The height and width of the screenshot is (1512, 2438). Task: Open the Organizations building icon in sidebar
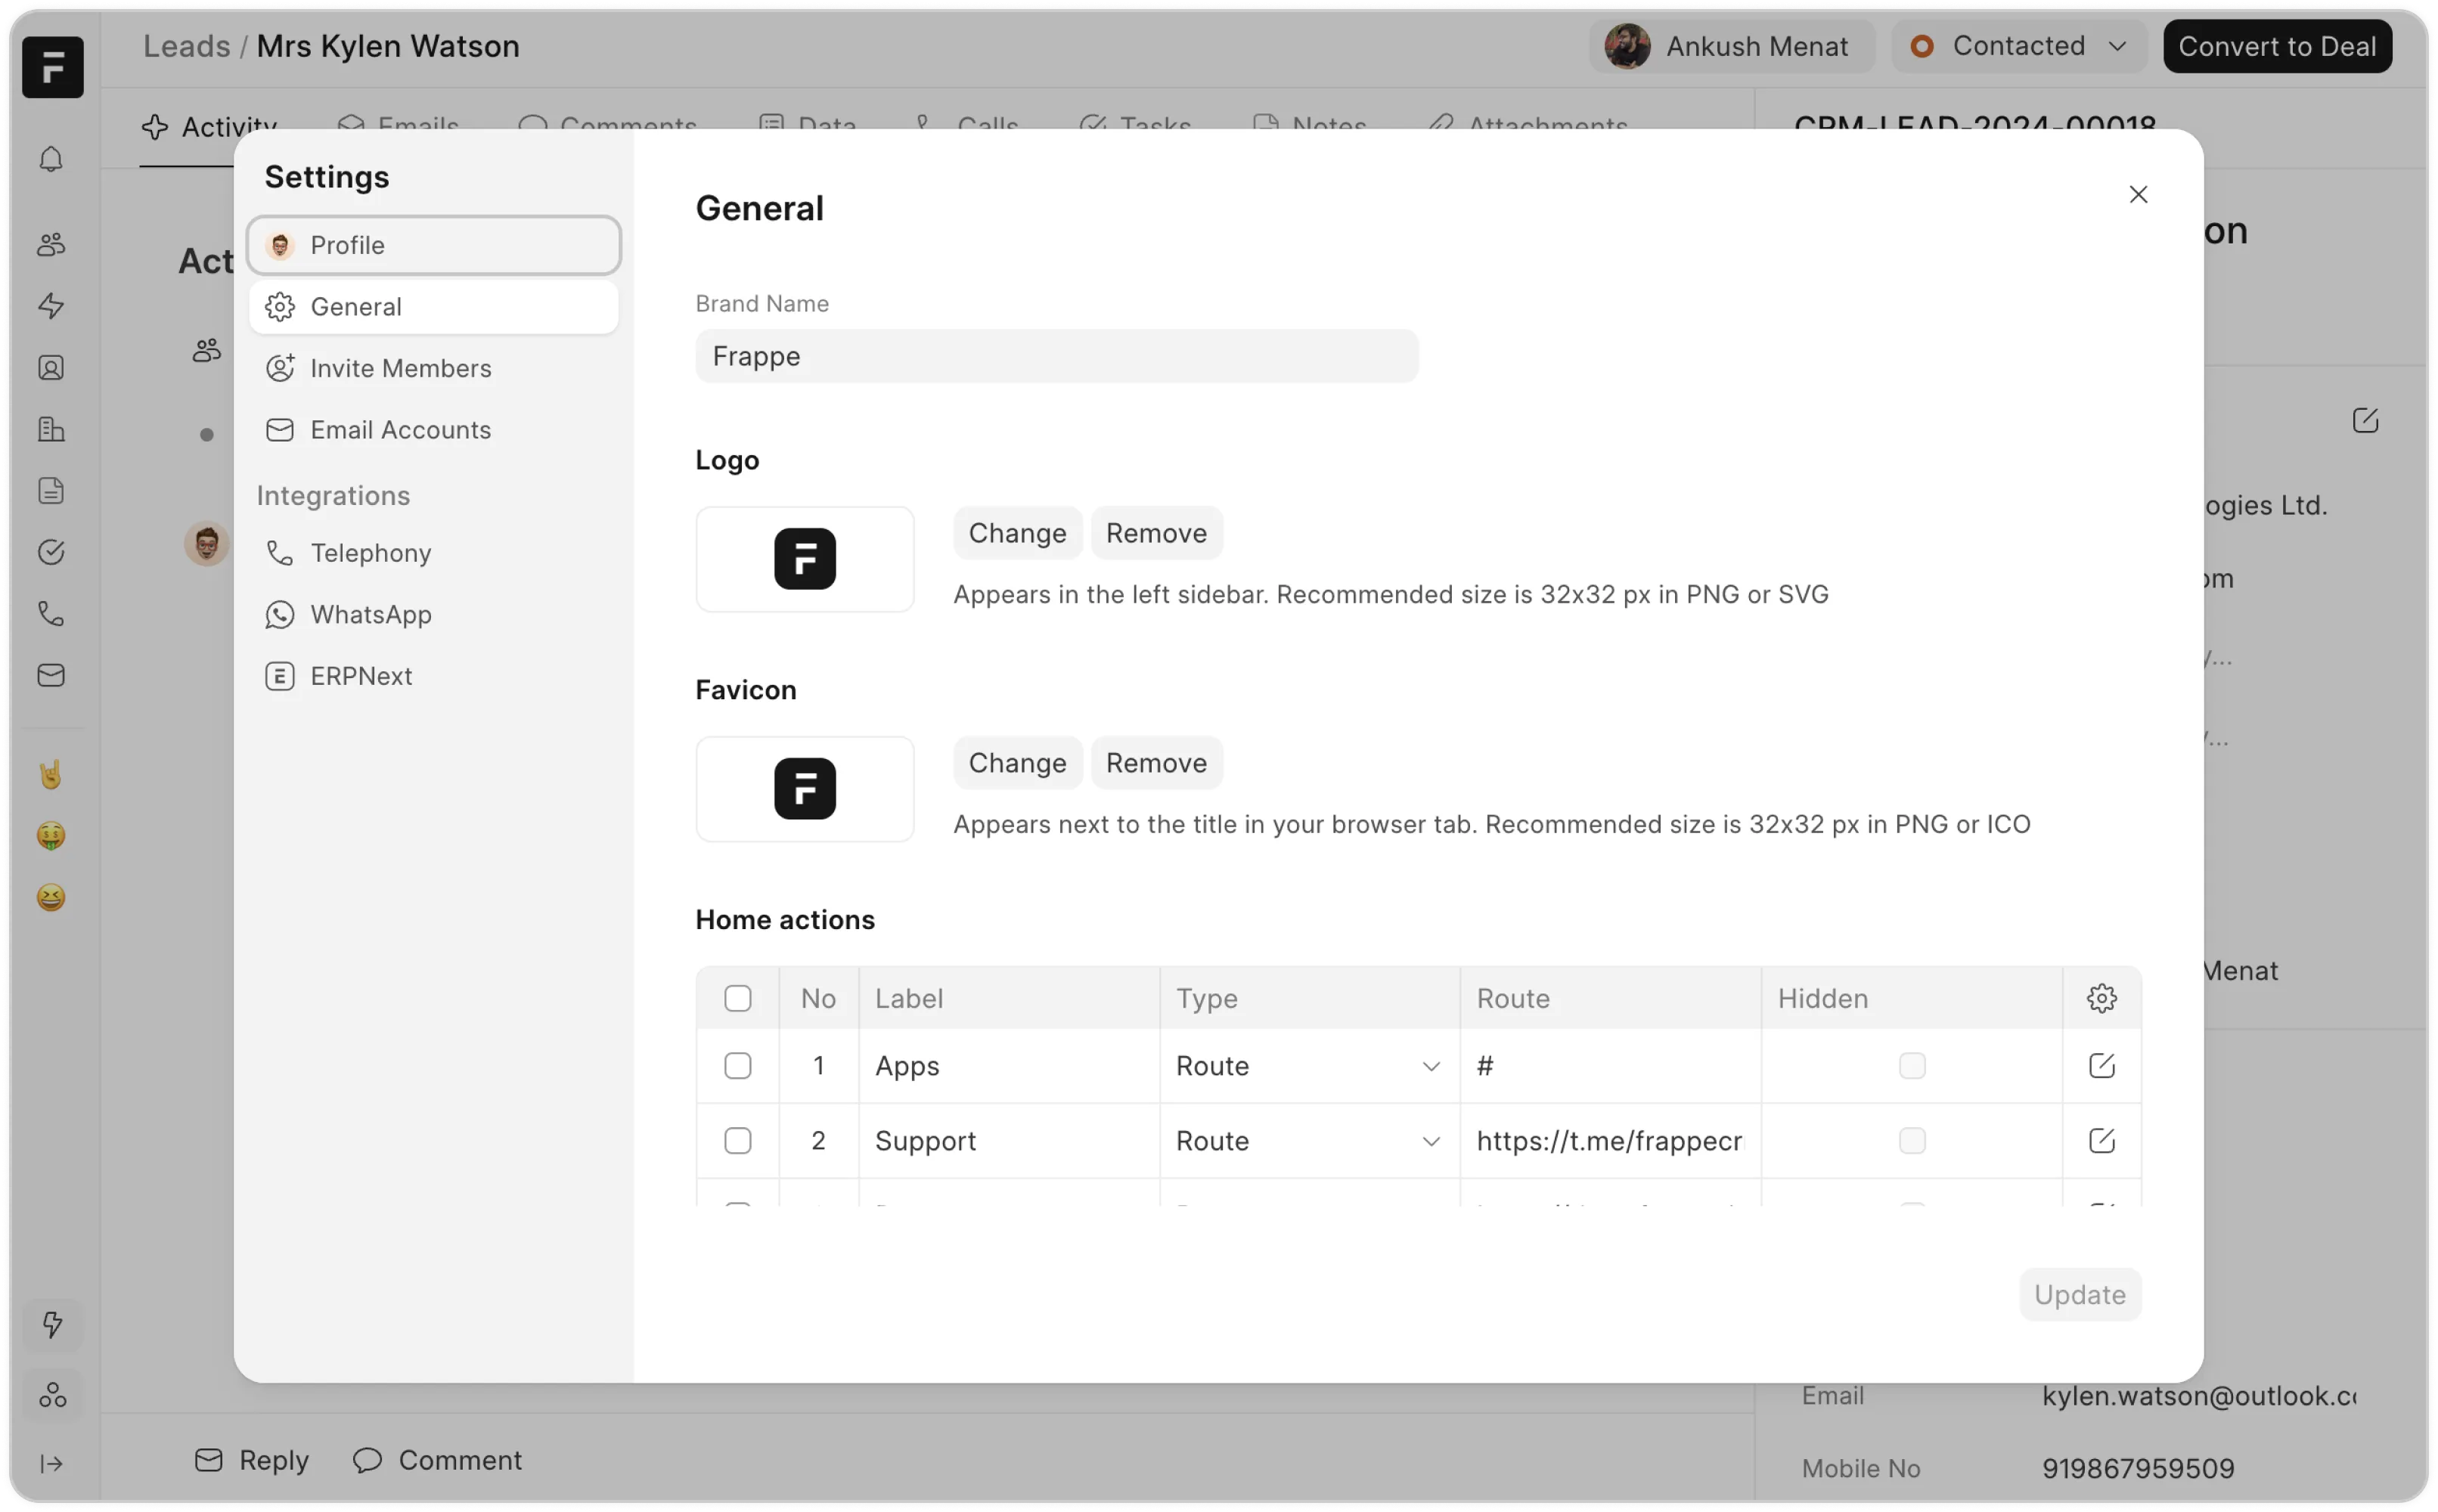coord(51,430)
